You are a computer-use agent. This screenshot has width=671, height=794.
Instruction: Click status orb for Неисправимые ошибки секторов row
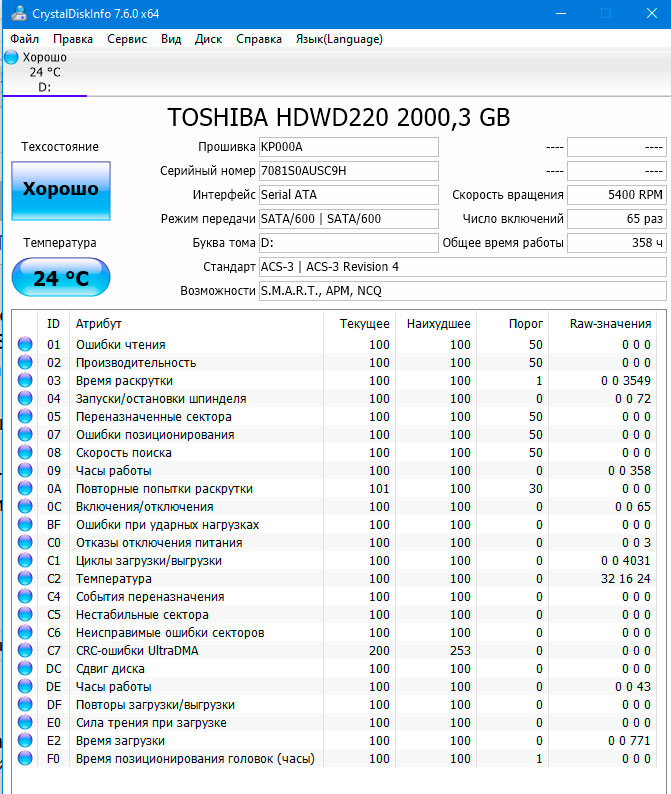pos(25,632)
